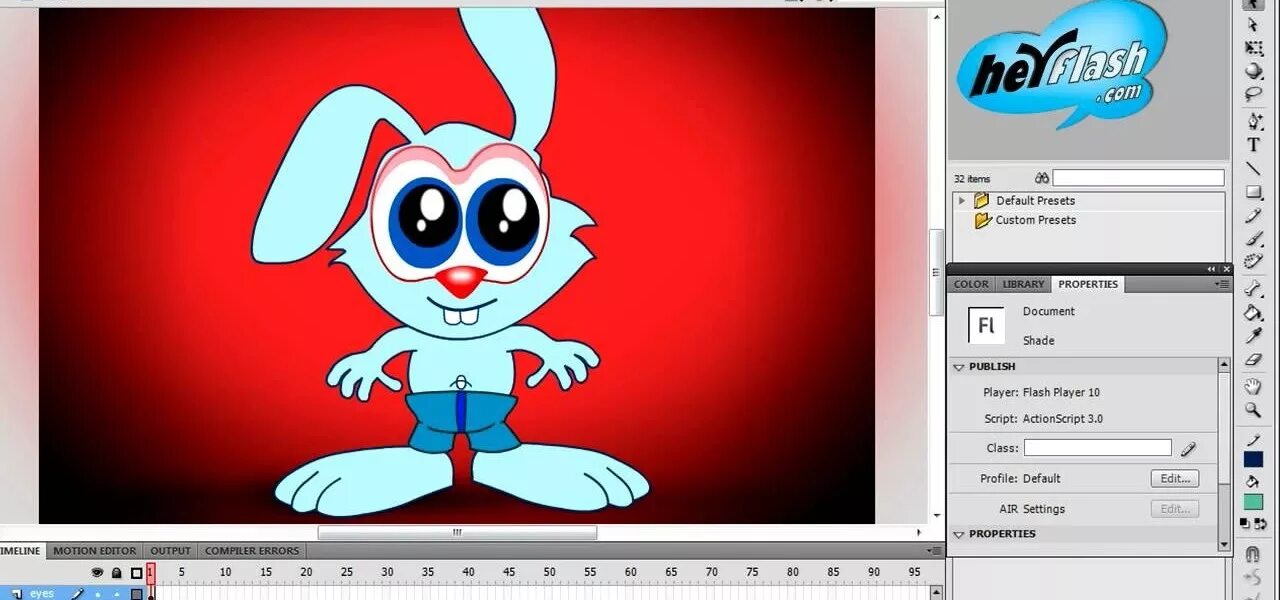Screen dimensions: 1280x600
Task: Click the stage horizontal scrollbar thumb
Action: pyautogui.click(x=457, y=533)
